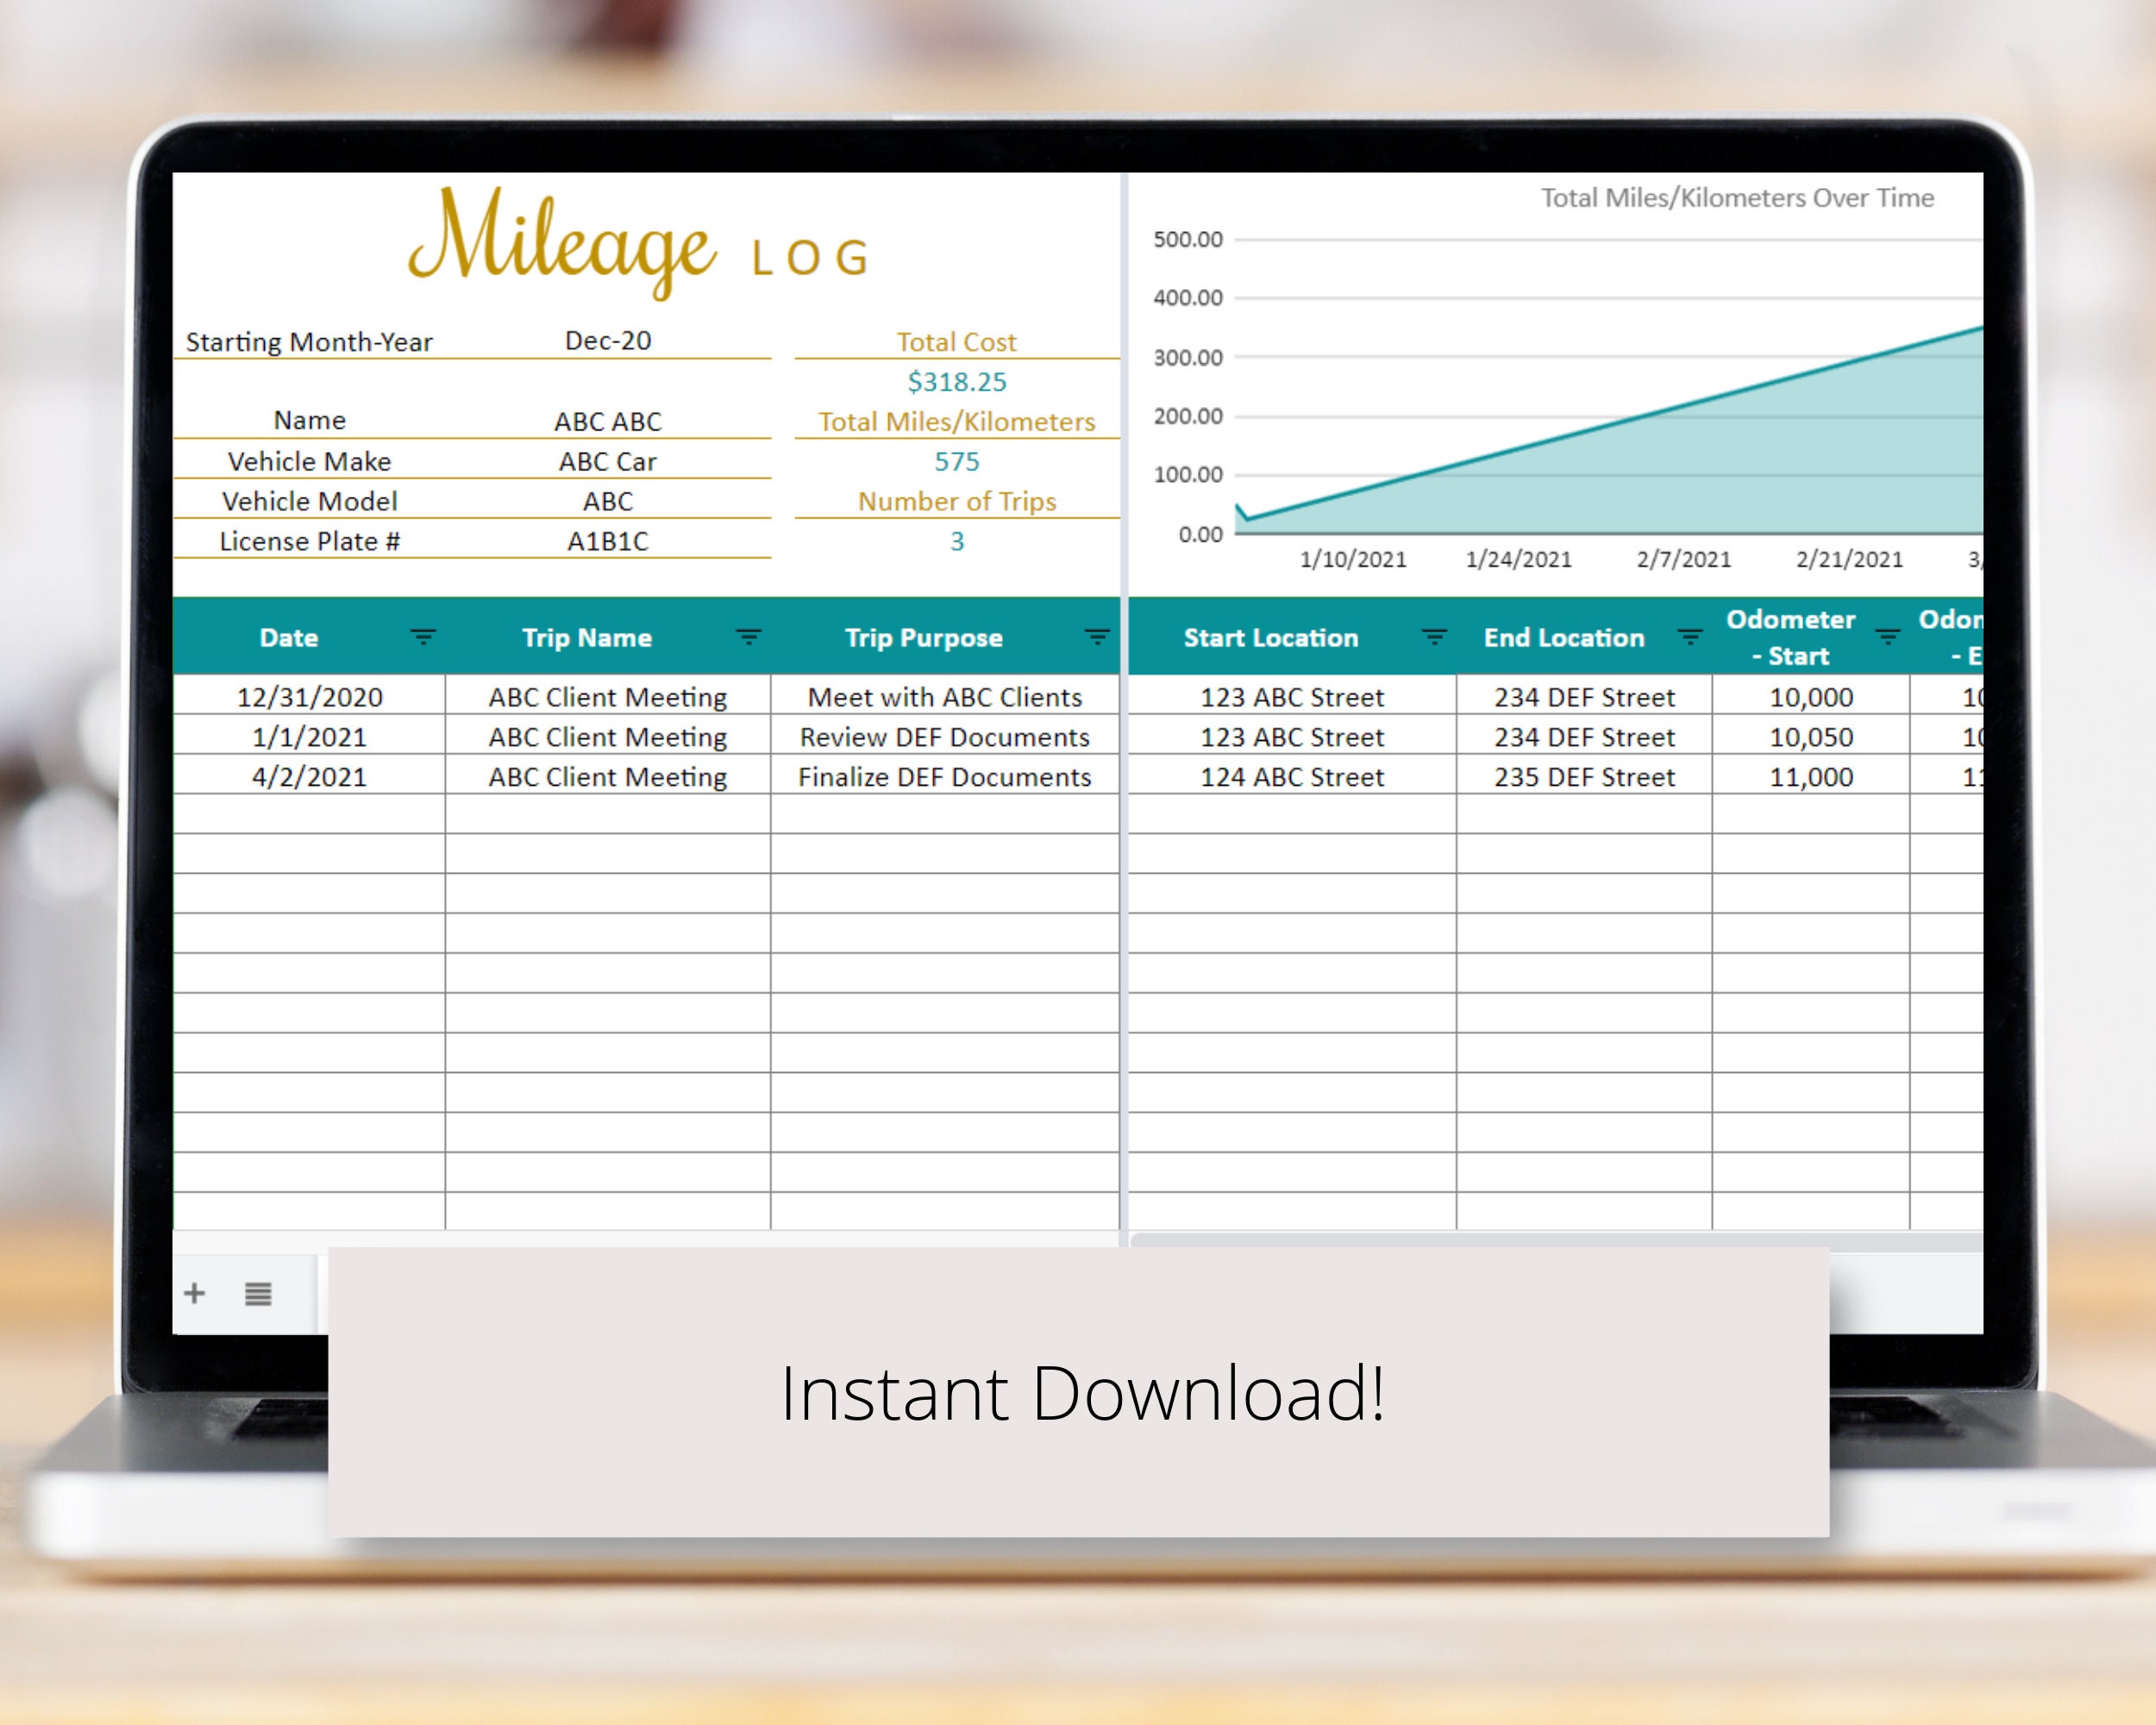Open the Trip Purpose filter icon
Image resolution: width=2156 pixels, height=1725 pixels.
[x=1097, y=637]
